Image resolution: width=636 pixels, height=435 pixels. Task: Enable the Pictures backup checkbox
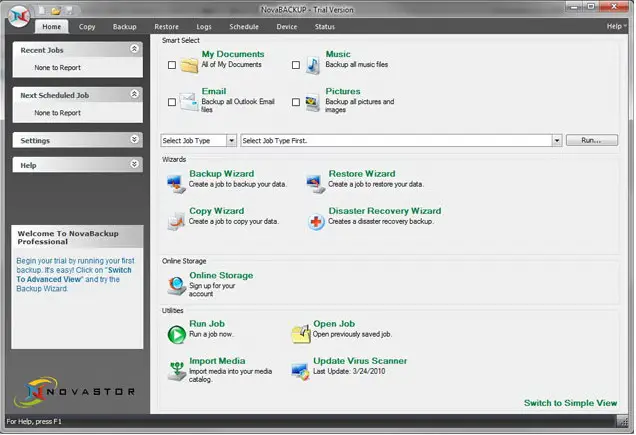tap(296, 102)
